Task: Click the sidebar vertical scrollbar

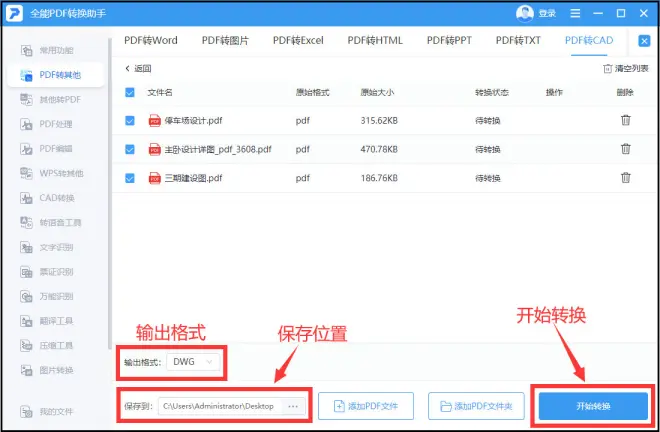Action: 110,194
